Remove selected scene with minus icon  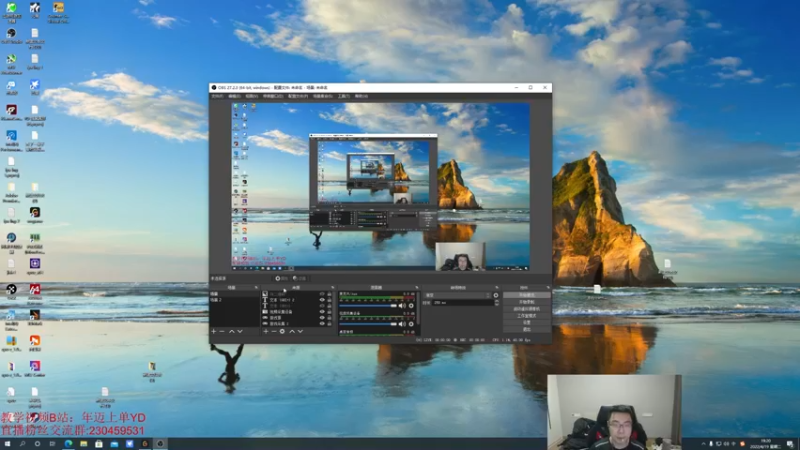point(222,332)
